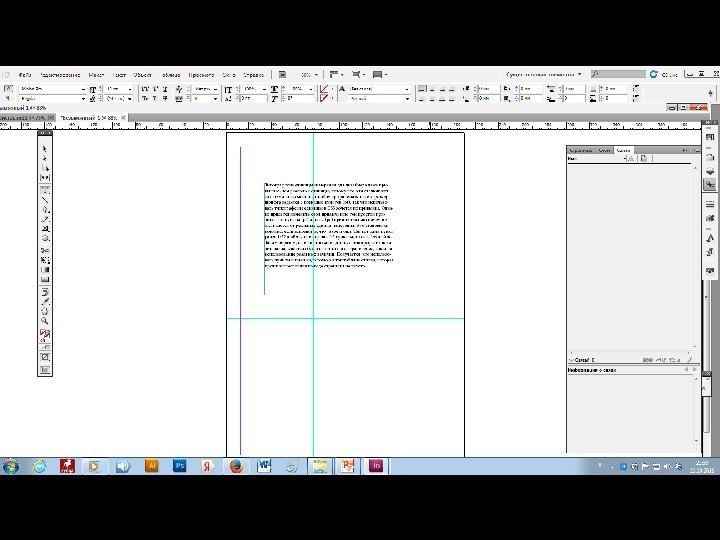
Task: Select the Gradient Feather tool
Action: (x=45, y=279)
